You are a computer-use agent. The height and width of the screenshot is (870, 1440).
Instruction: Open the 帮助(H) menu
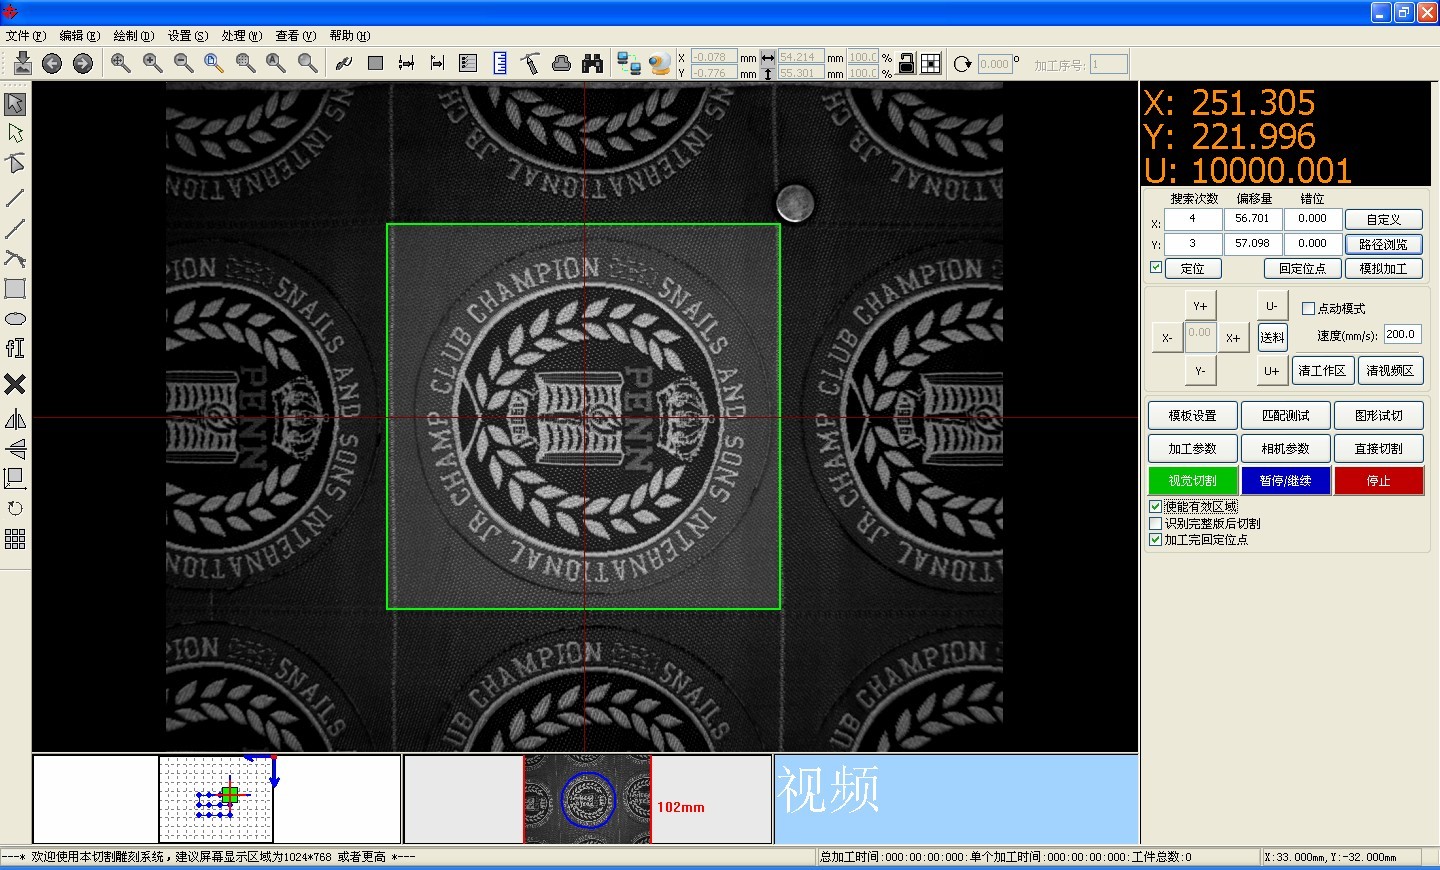click(350, 36)
